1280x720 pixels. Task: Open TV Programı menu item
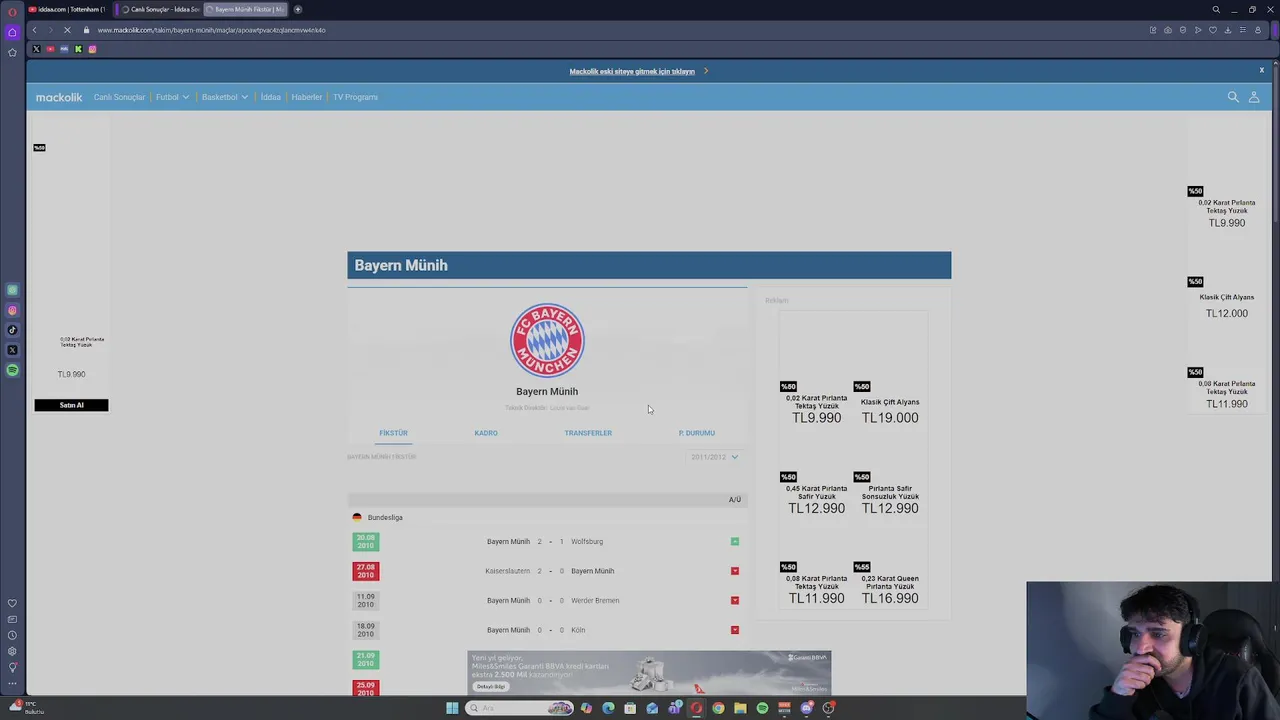355,97
